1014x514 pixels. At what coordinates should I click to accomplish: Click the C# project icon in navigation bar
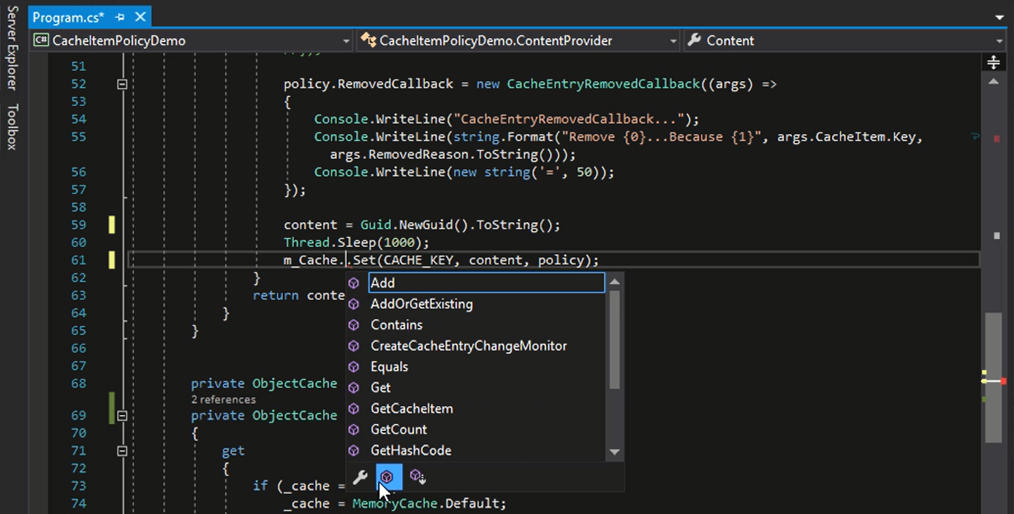[41, 40]
